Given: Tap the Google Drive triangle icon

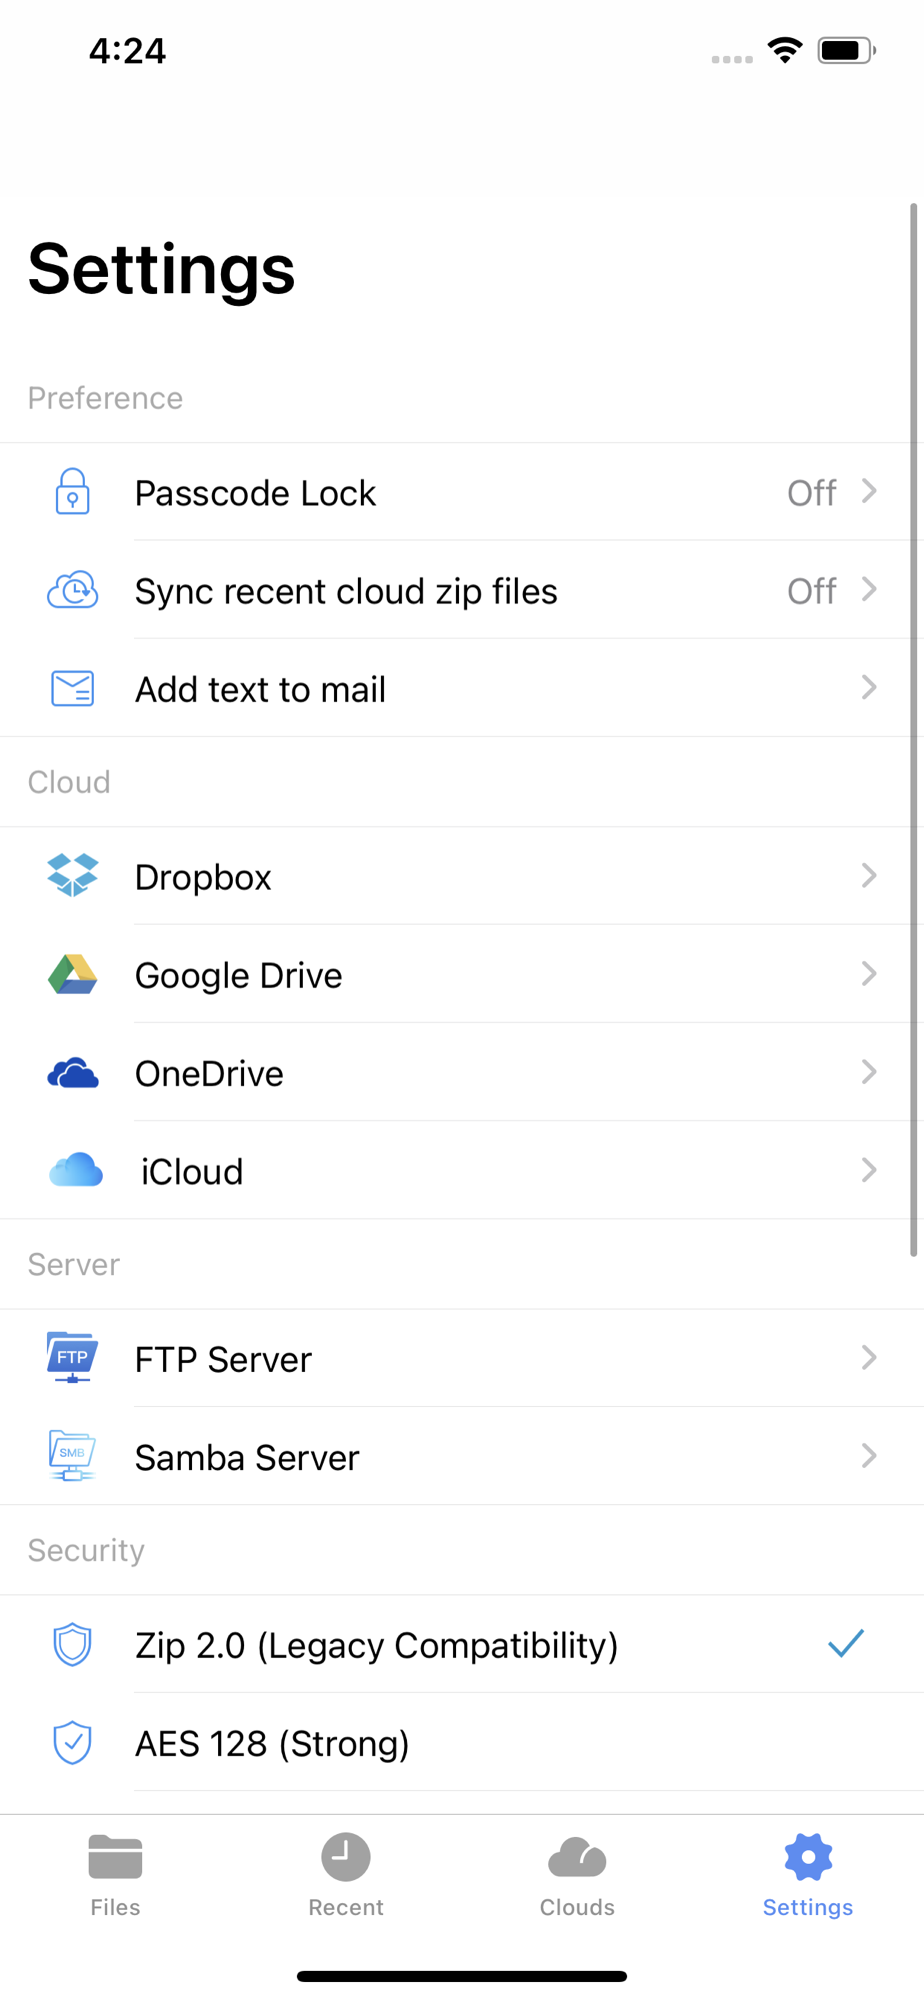Looking at the screenshot, I should 73,974.
